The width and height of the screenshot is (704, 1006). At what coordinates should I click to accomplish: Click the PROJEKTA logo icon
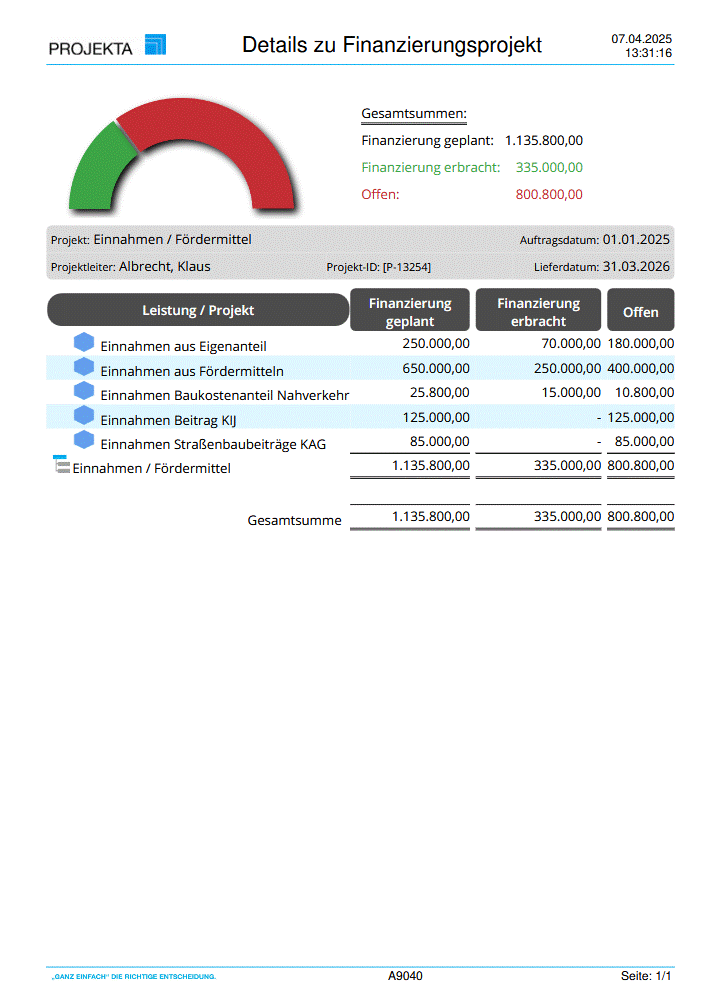[155, 44]
